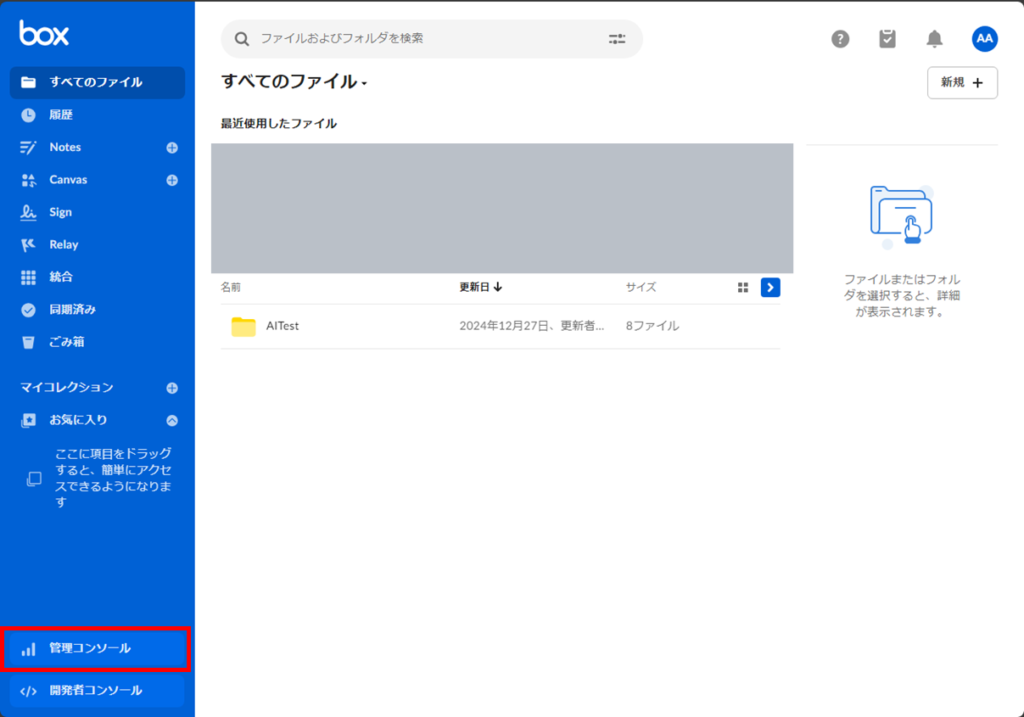This screenshot has width=1024, height=717.
Task: Open 履歴 in the sidebar
Action: click(x=61, y=115)
